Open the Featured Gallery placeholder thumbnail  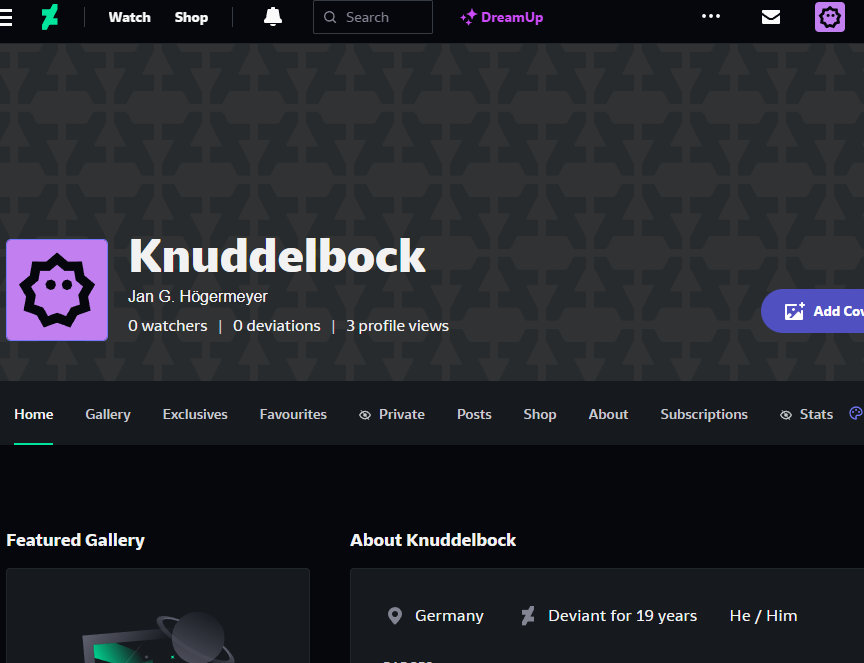tap(158, 616)
